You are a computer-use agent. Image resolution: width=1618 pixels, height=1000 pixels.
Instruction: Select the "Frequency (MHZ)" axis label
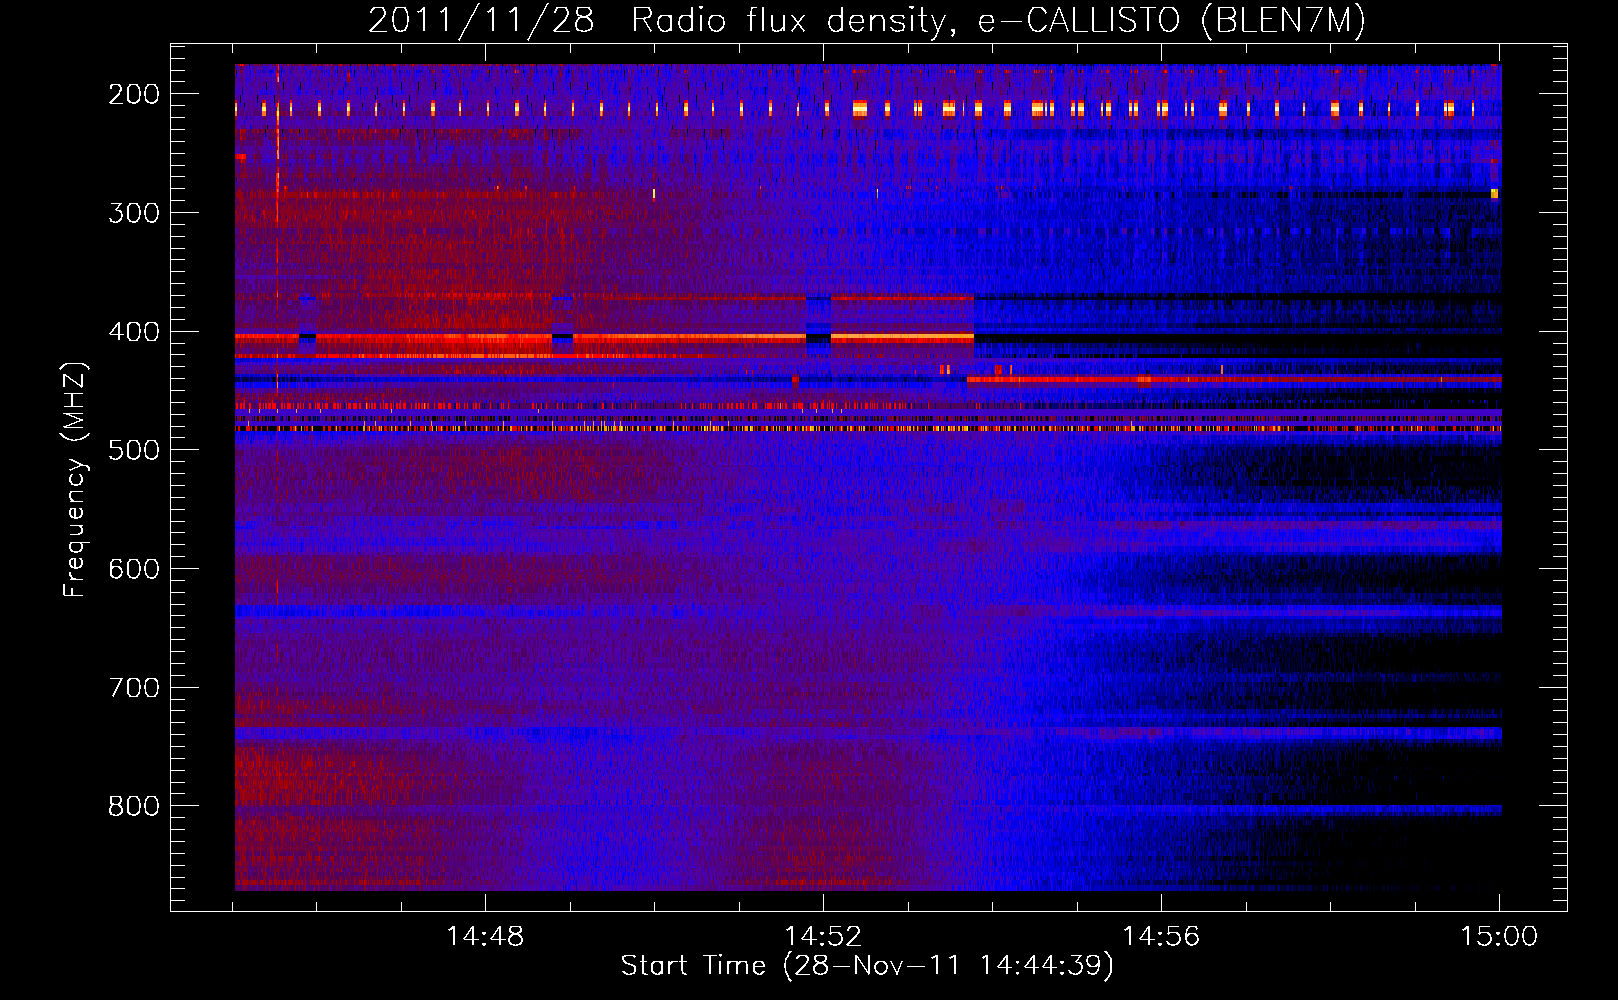click(x=75, y=478)
